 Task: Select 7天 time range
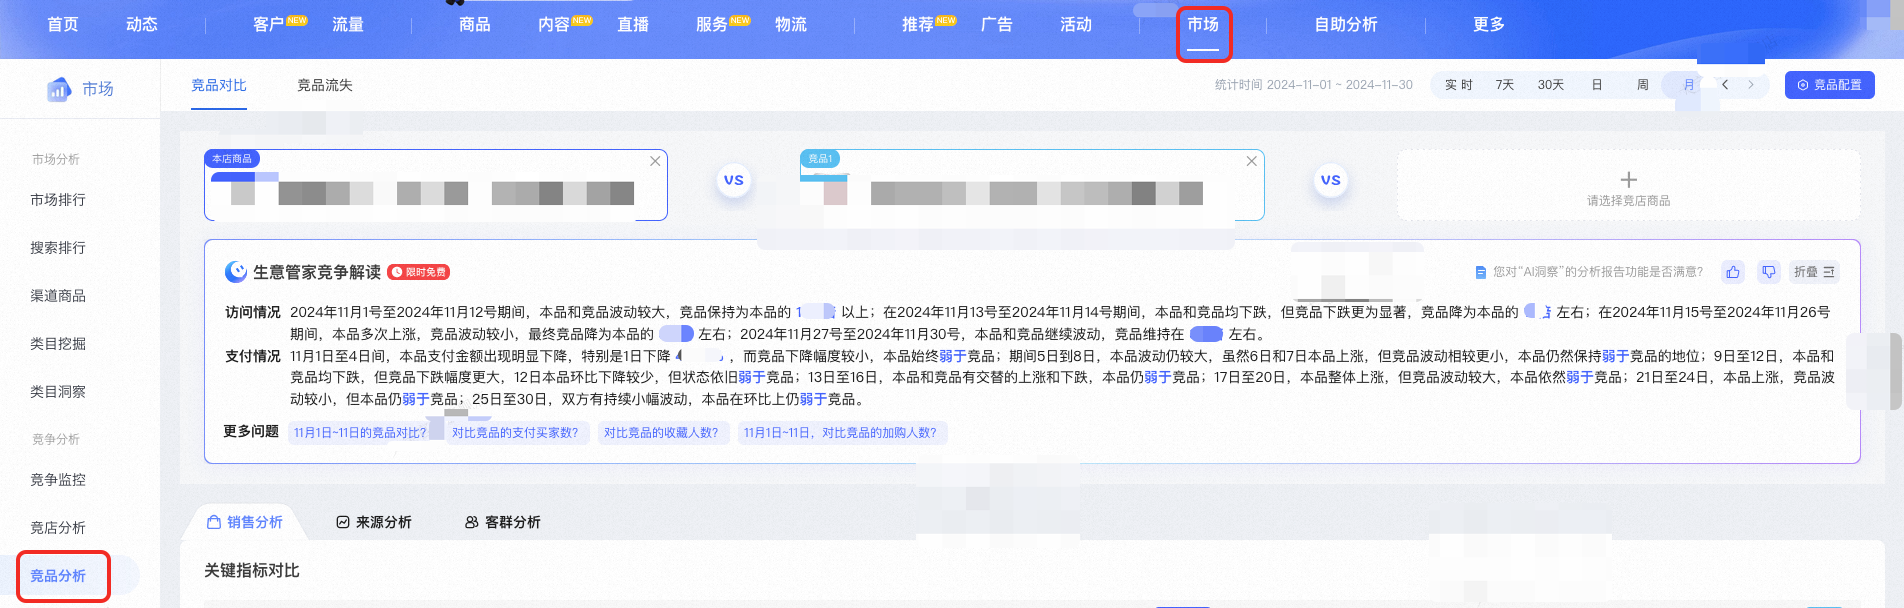coord(1505,85)
